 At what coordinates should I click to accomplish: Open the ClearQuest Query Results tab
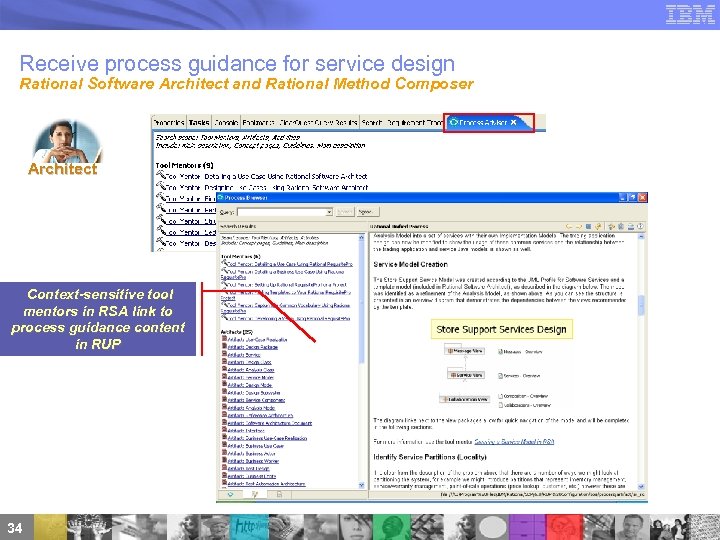click(x=318, y=123)
